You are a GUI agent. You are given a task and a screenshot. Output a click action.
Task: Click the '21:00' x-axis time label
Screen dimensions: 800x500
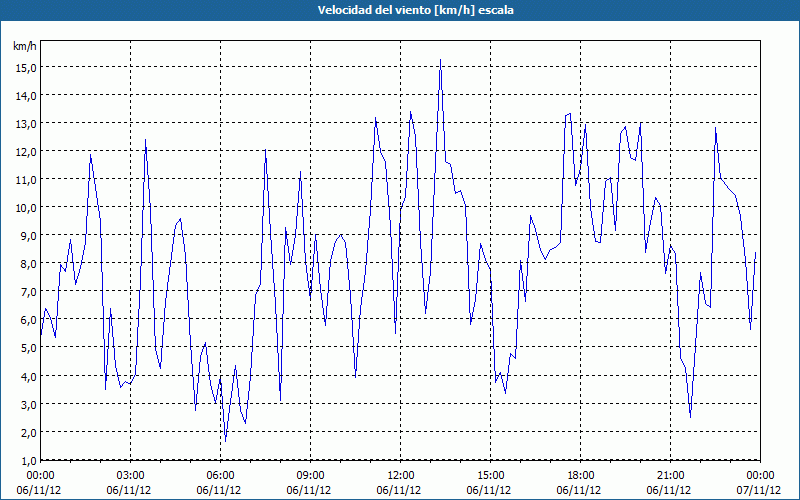(670, 476)
